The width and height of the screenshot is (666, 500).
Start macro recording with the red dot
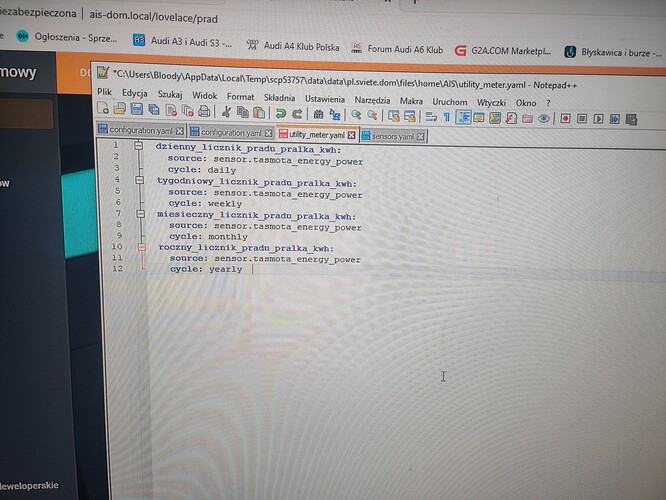coord(565,119)
